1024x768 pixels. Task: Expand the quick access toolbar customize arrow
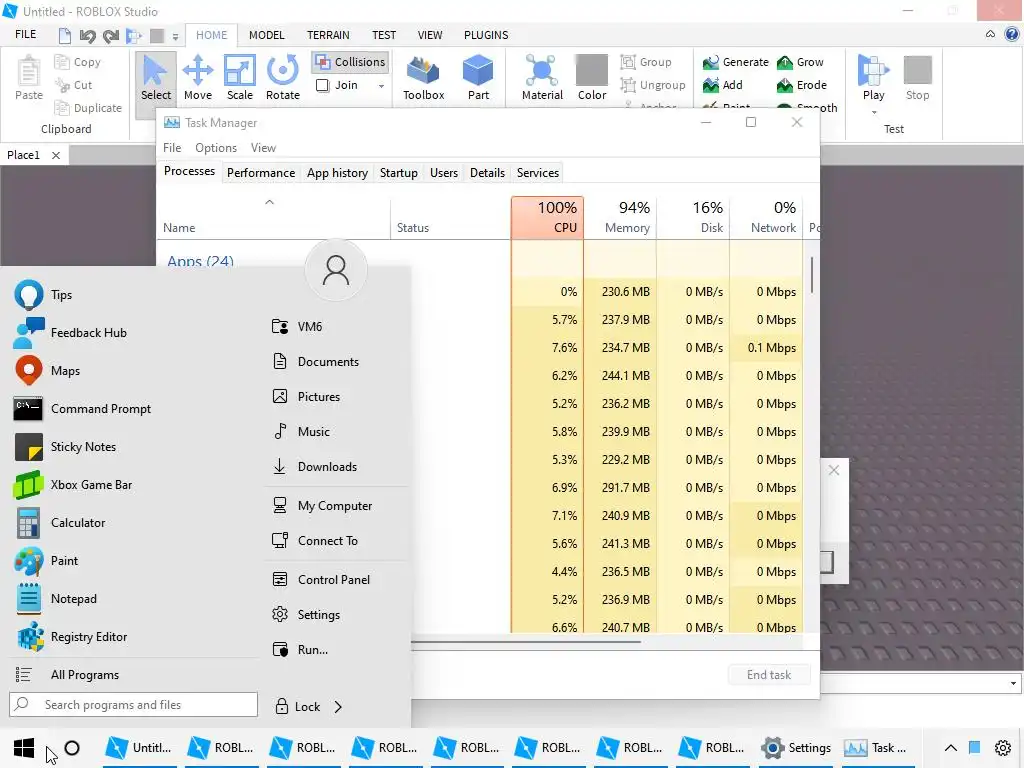(x=175, y=37)
